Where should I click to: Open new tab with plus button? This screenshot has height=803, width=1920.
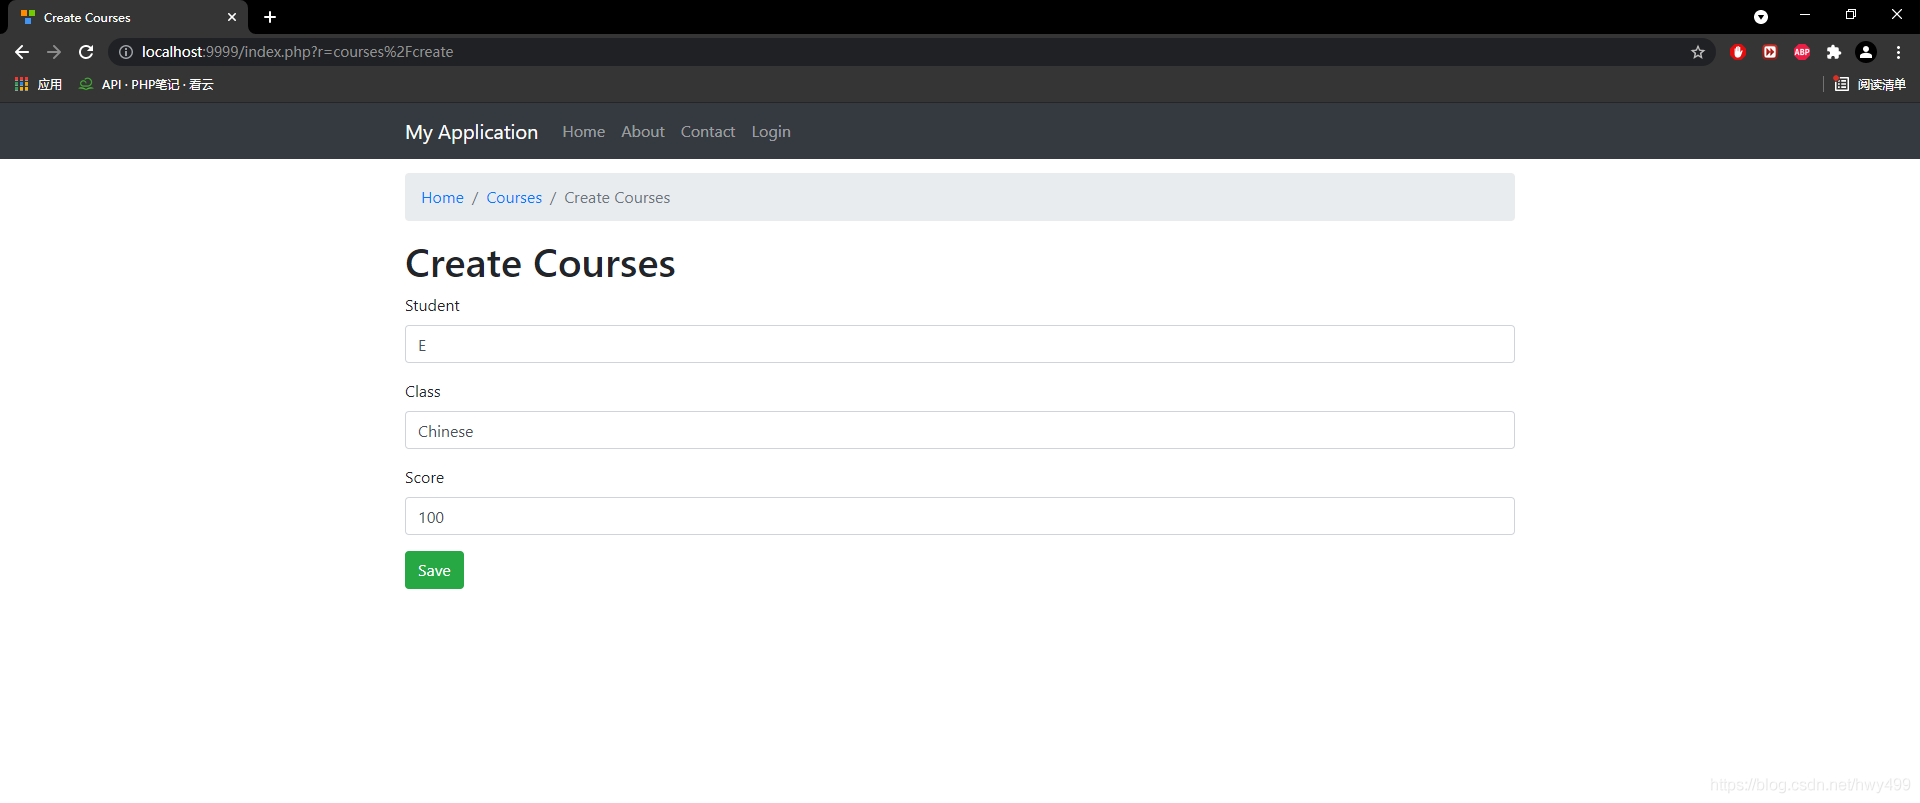point(270,17)
